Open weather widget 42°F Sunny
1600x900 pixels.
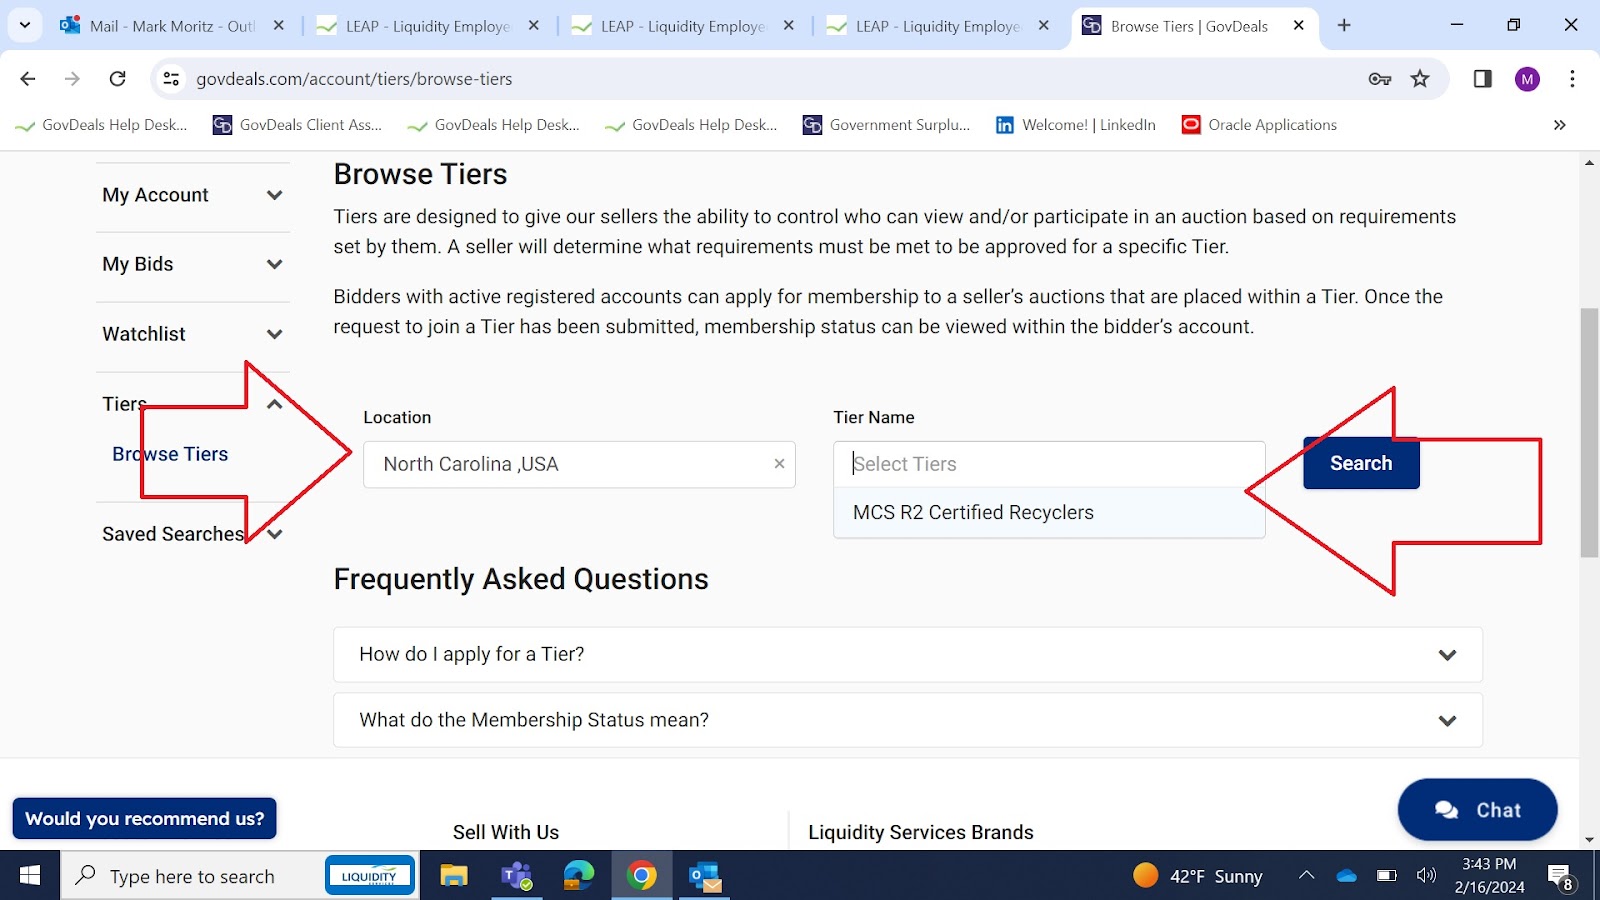click(x=1198, y=876)
